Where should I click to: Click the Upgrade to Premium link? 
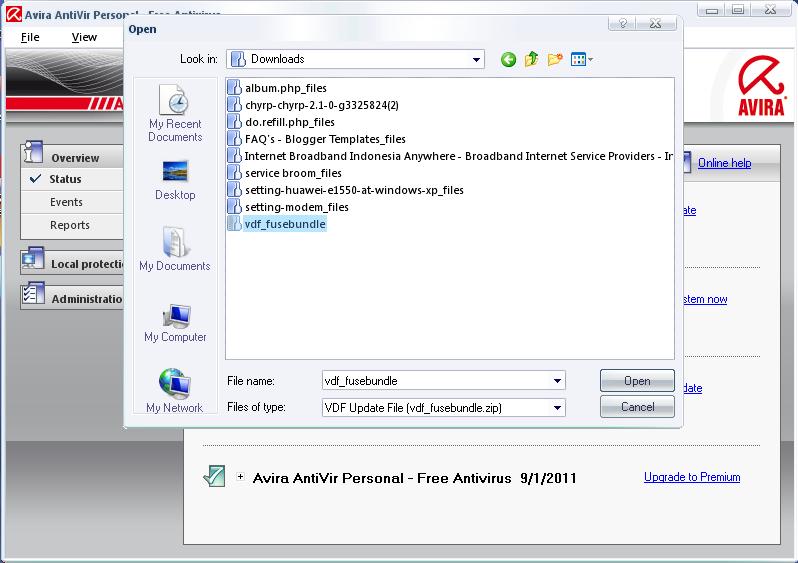pos(692,477)
